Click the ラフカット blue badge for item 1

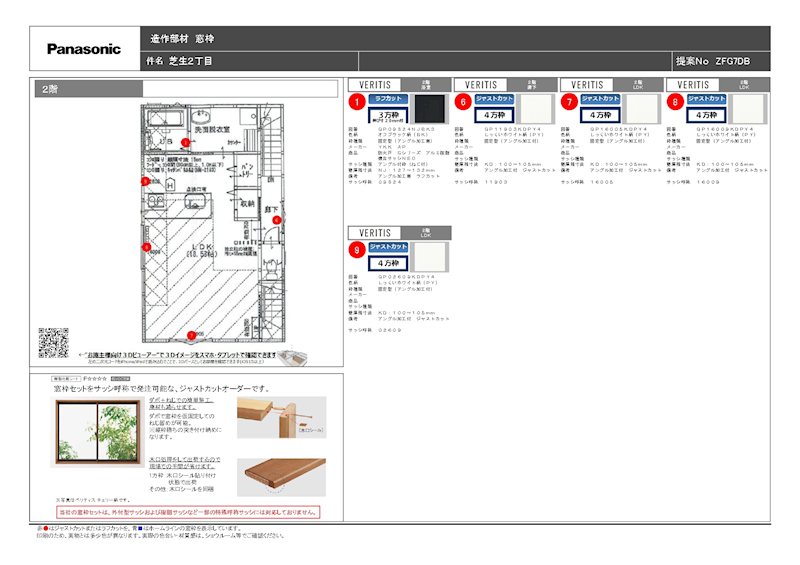point(388,99)
